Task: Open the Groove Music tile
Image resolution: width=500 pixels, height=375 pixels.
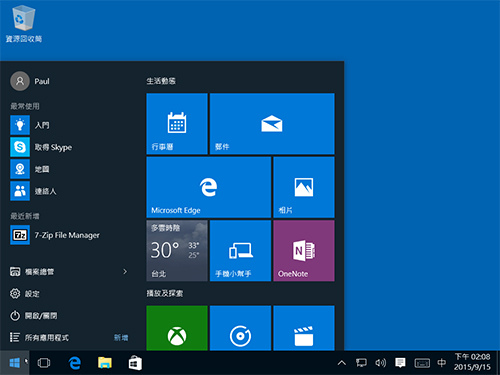Action: [240, 328]
